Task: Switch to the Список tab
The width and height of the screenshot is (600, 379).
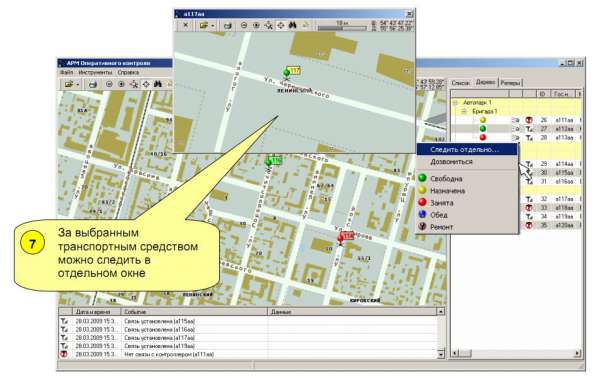Action: click(x=461, y=83)
